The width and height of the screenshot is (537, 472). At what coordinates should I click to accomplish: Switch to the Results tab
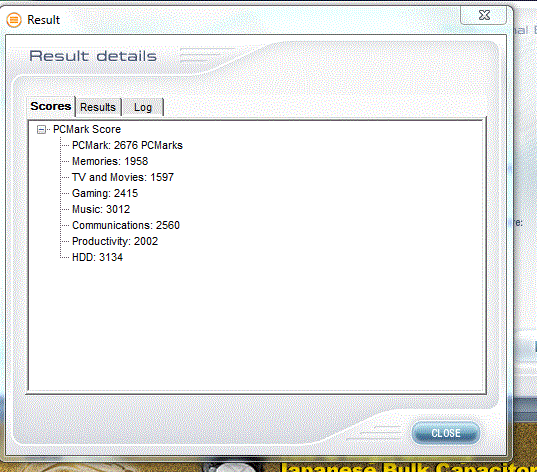98,107
